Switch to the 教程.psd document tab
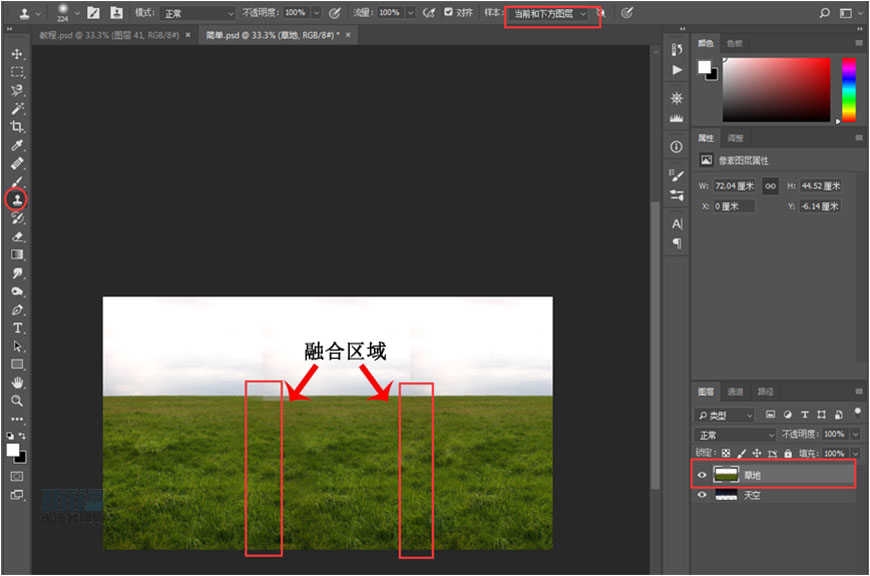870x576 pixels. pos(109,35)
